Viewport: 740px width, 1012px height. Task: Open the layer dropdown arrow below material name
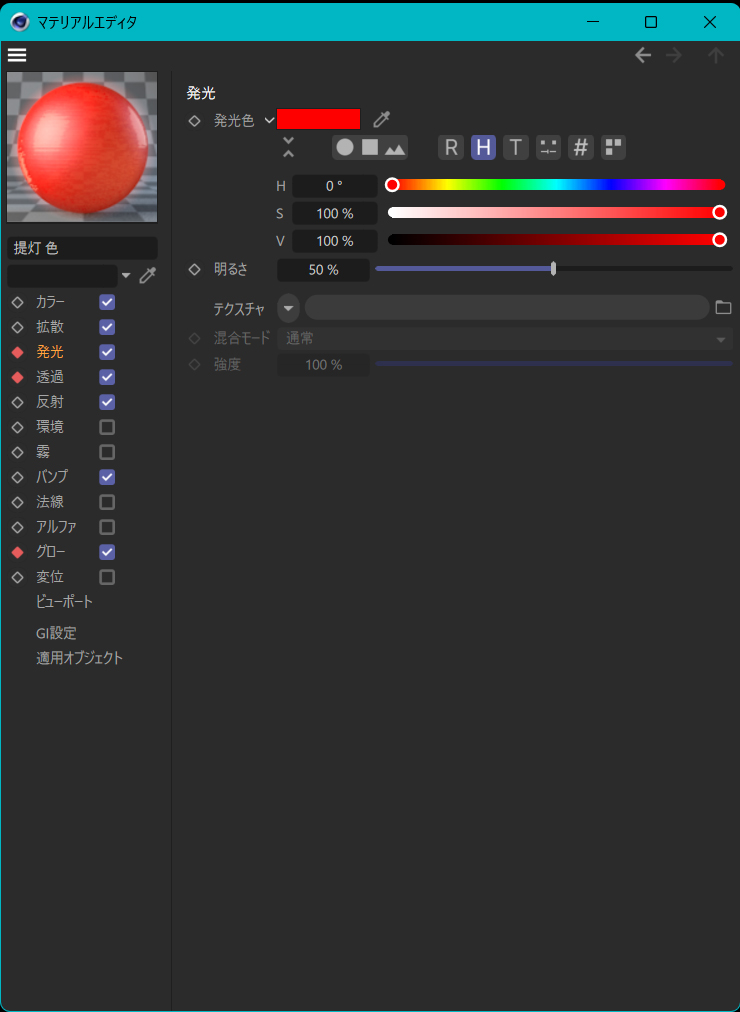(126, 276)
